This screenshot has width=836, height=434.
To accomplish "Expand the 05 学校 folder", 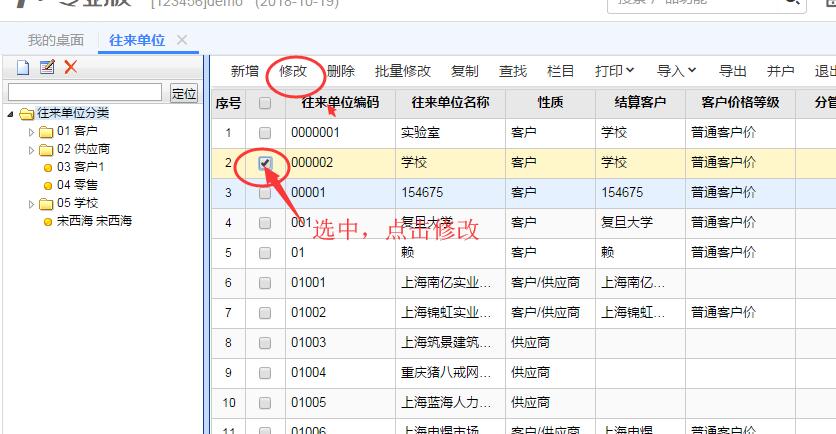I will (x=32, y=204).
